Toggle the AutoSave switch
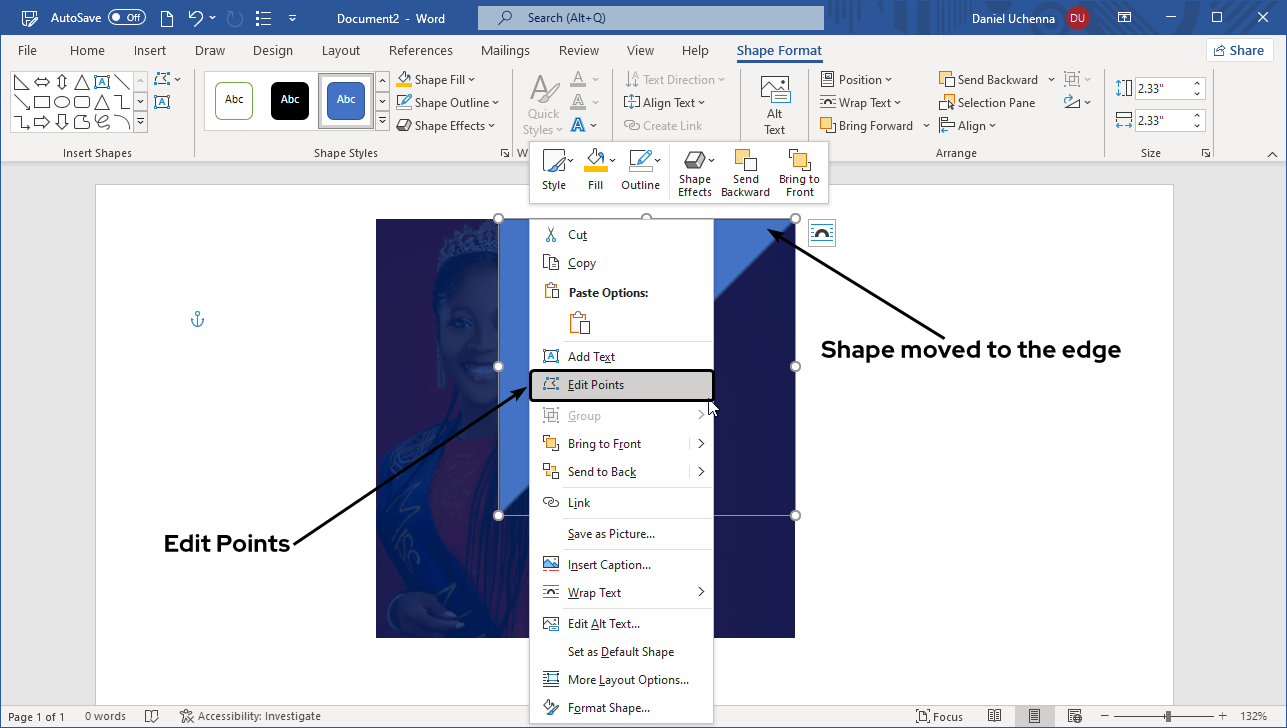 point(127,18)
